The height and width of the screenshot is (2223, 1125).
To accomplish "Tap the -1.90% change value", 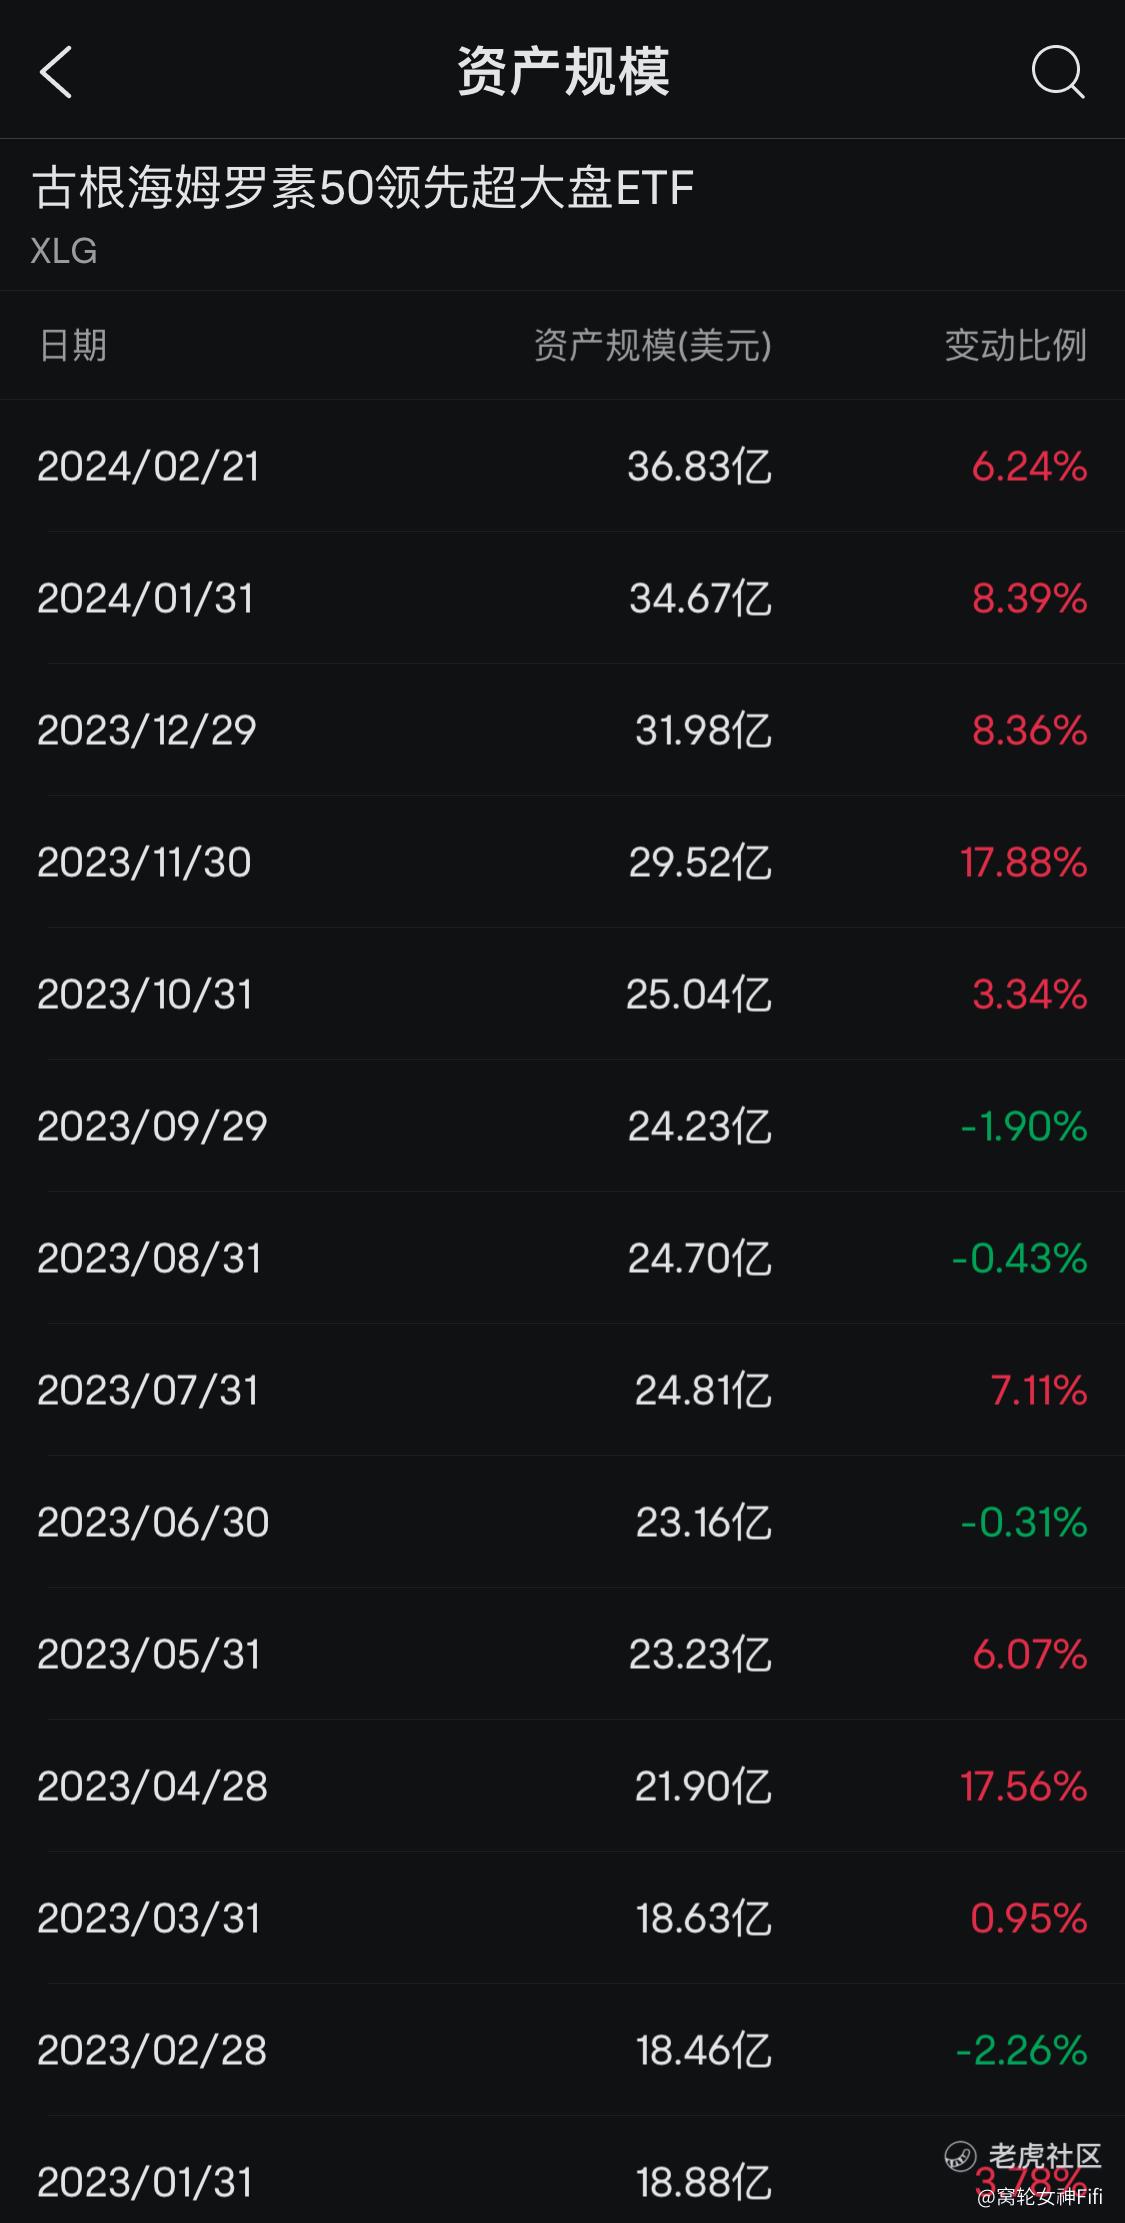I will pos(1024,1126).
